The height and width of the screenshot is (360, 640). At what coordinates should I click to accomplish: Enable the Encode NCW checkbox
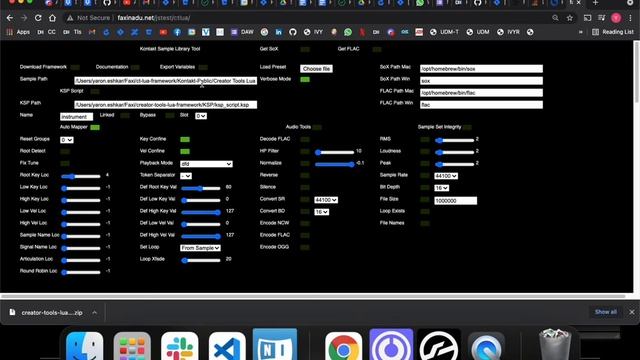coord(305,223)
